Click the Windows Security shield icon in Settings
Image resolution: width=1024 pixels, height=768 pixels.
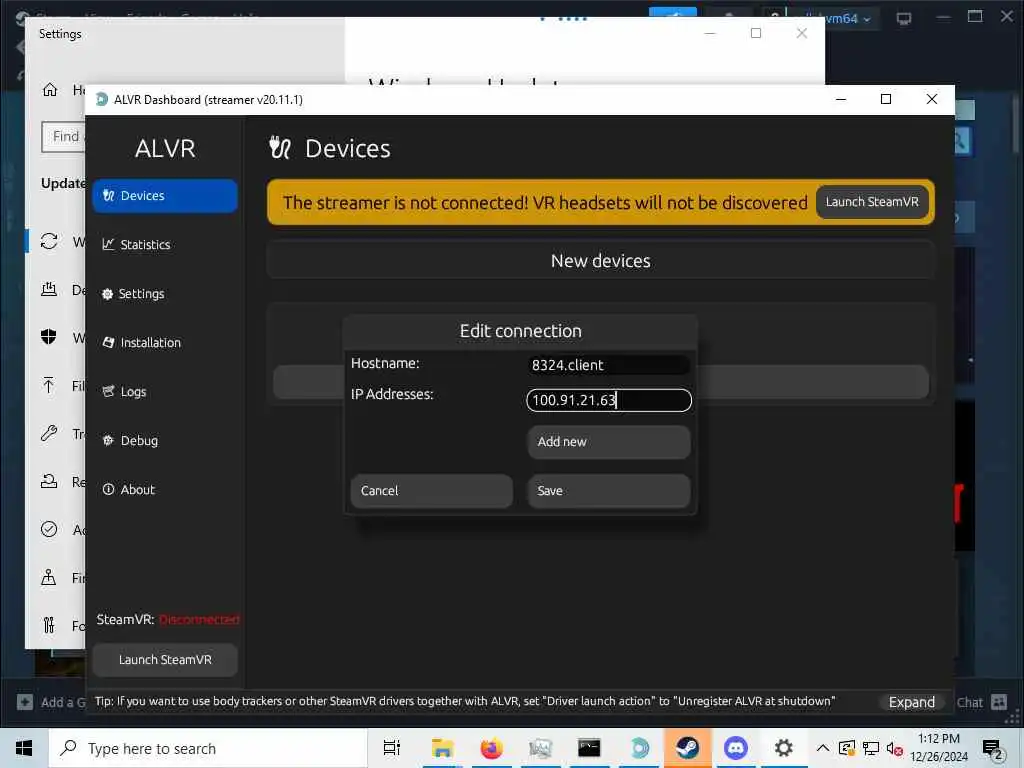click(x=48, y=337)
